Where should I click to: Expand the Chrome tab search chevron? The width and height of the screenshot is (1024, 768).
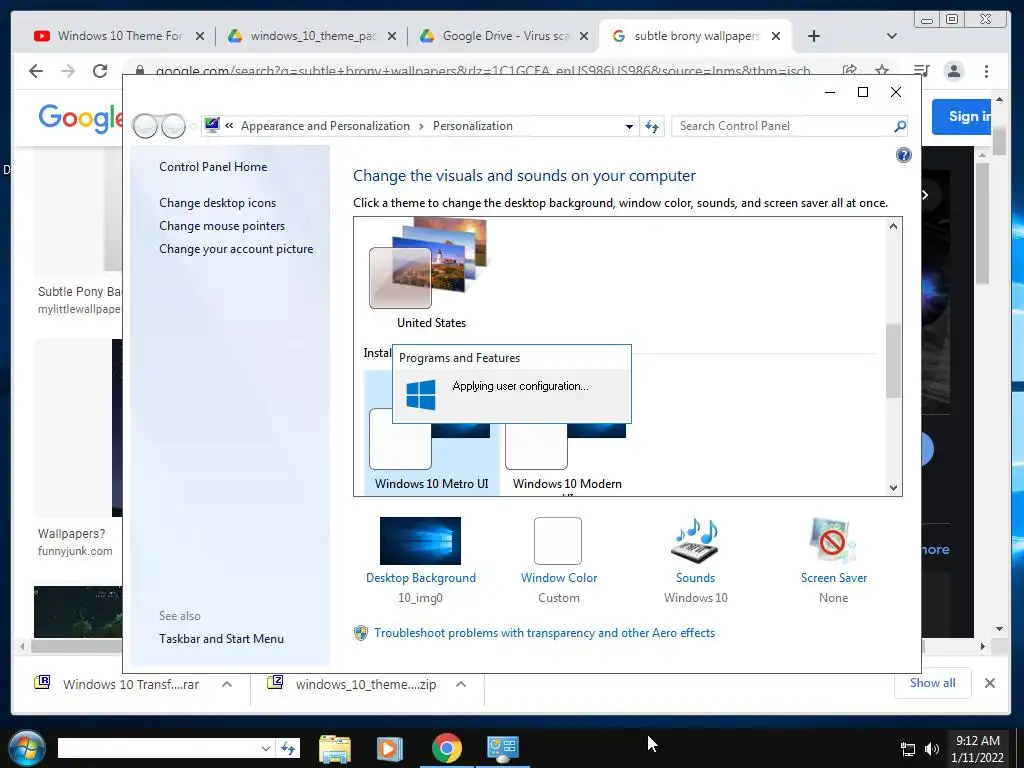tap(891, 36)
